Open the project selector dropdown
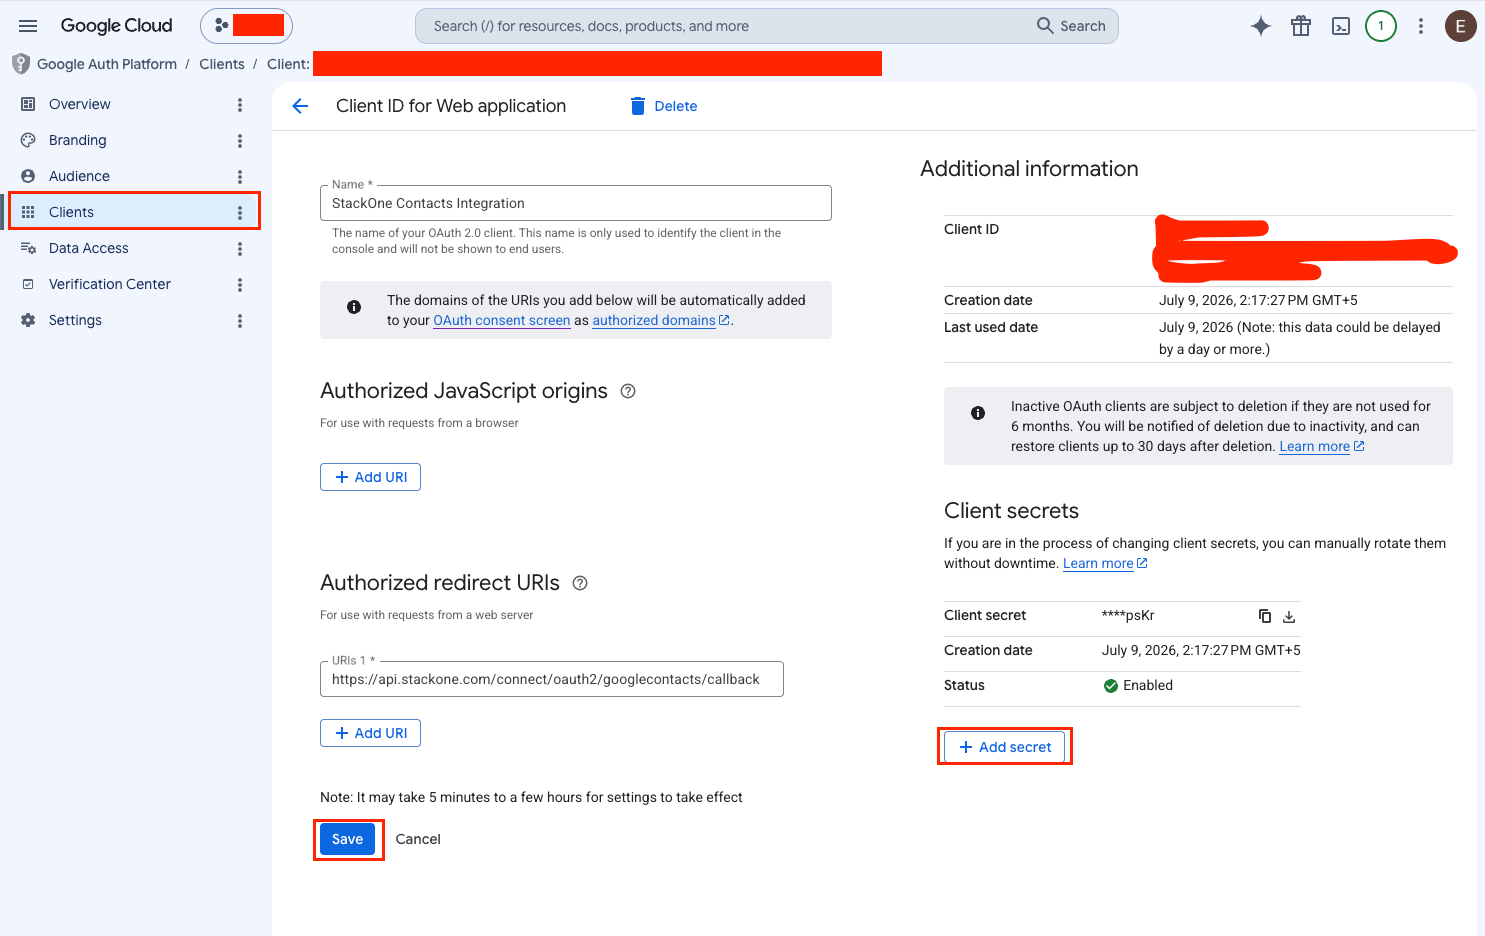This screenshot has height=936, width=1485. [246, 26]
